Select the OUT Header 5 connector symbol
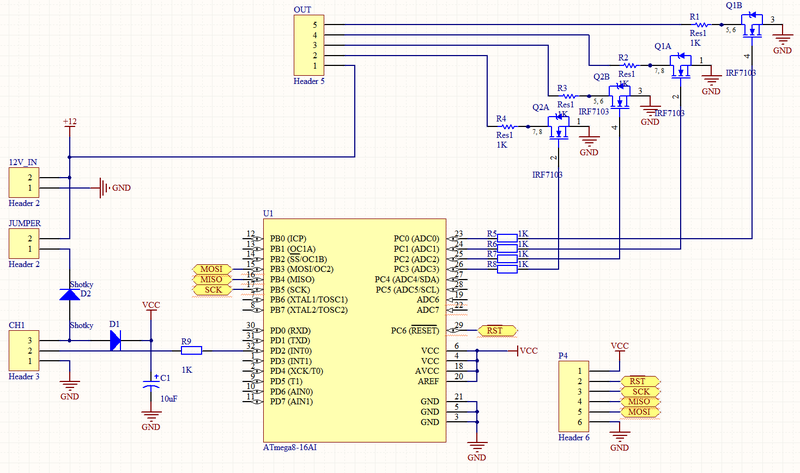This screenshot has height=473, width=800. pos(309,45)
